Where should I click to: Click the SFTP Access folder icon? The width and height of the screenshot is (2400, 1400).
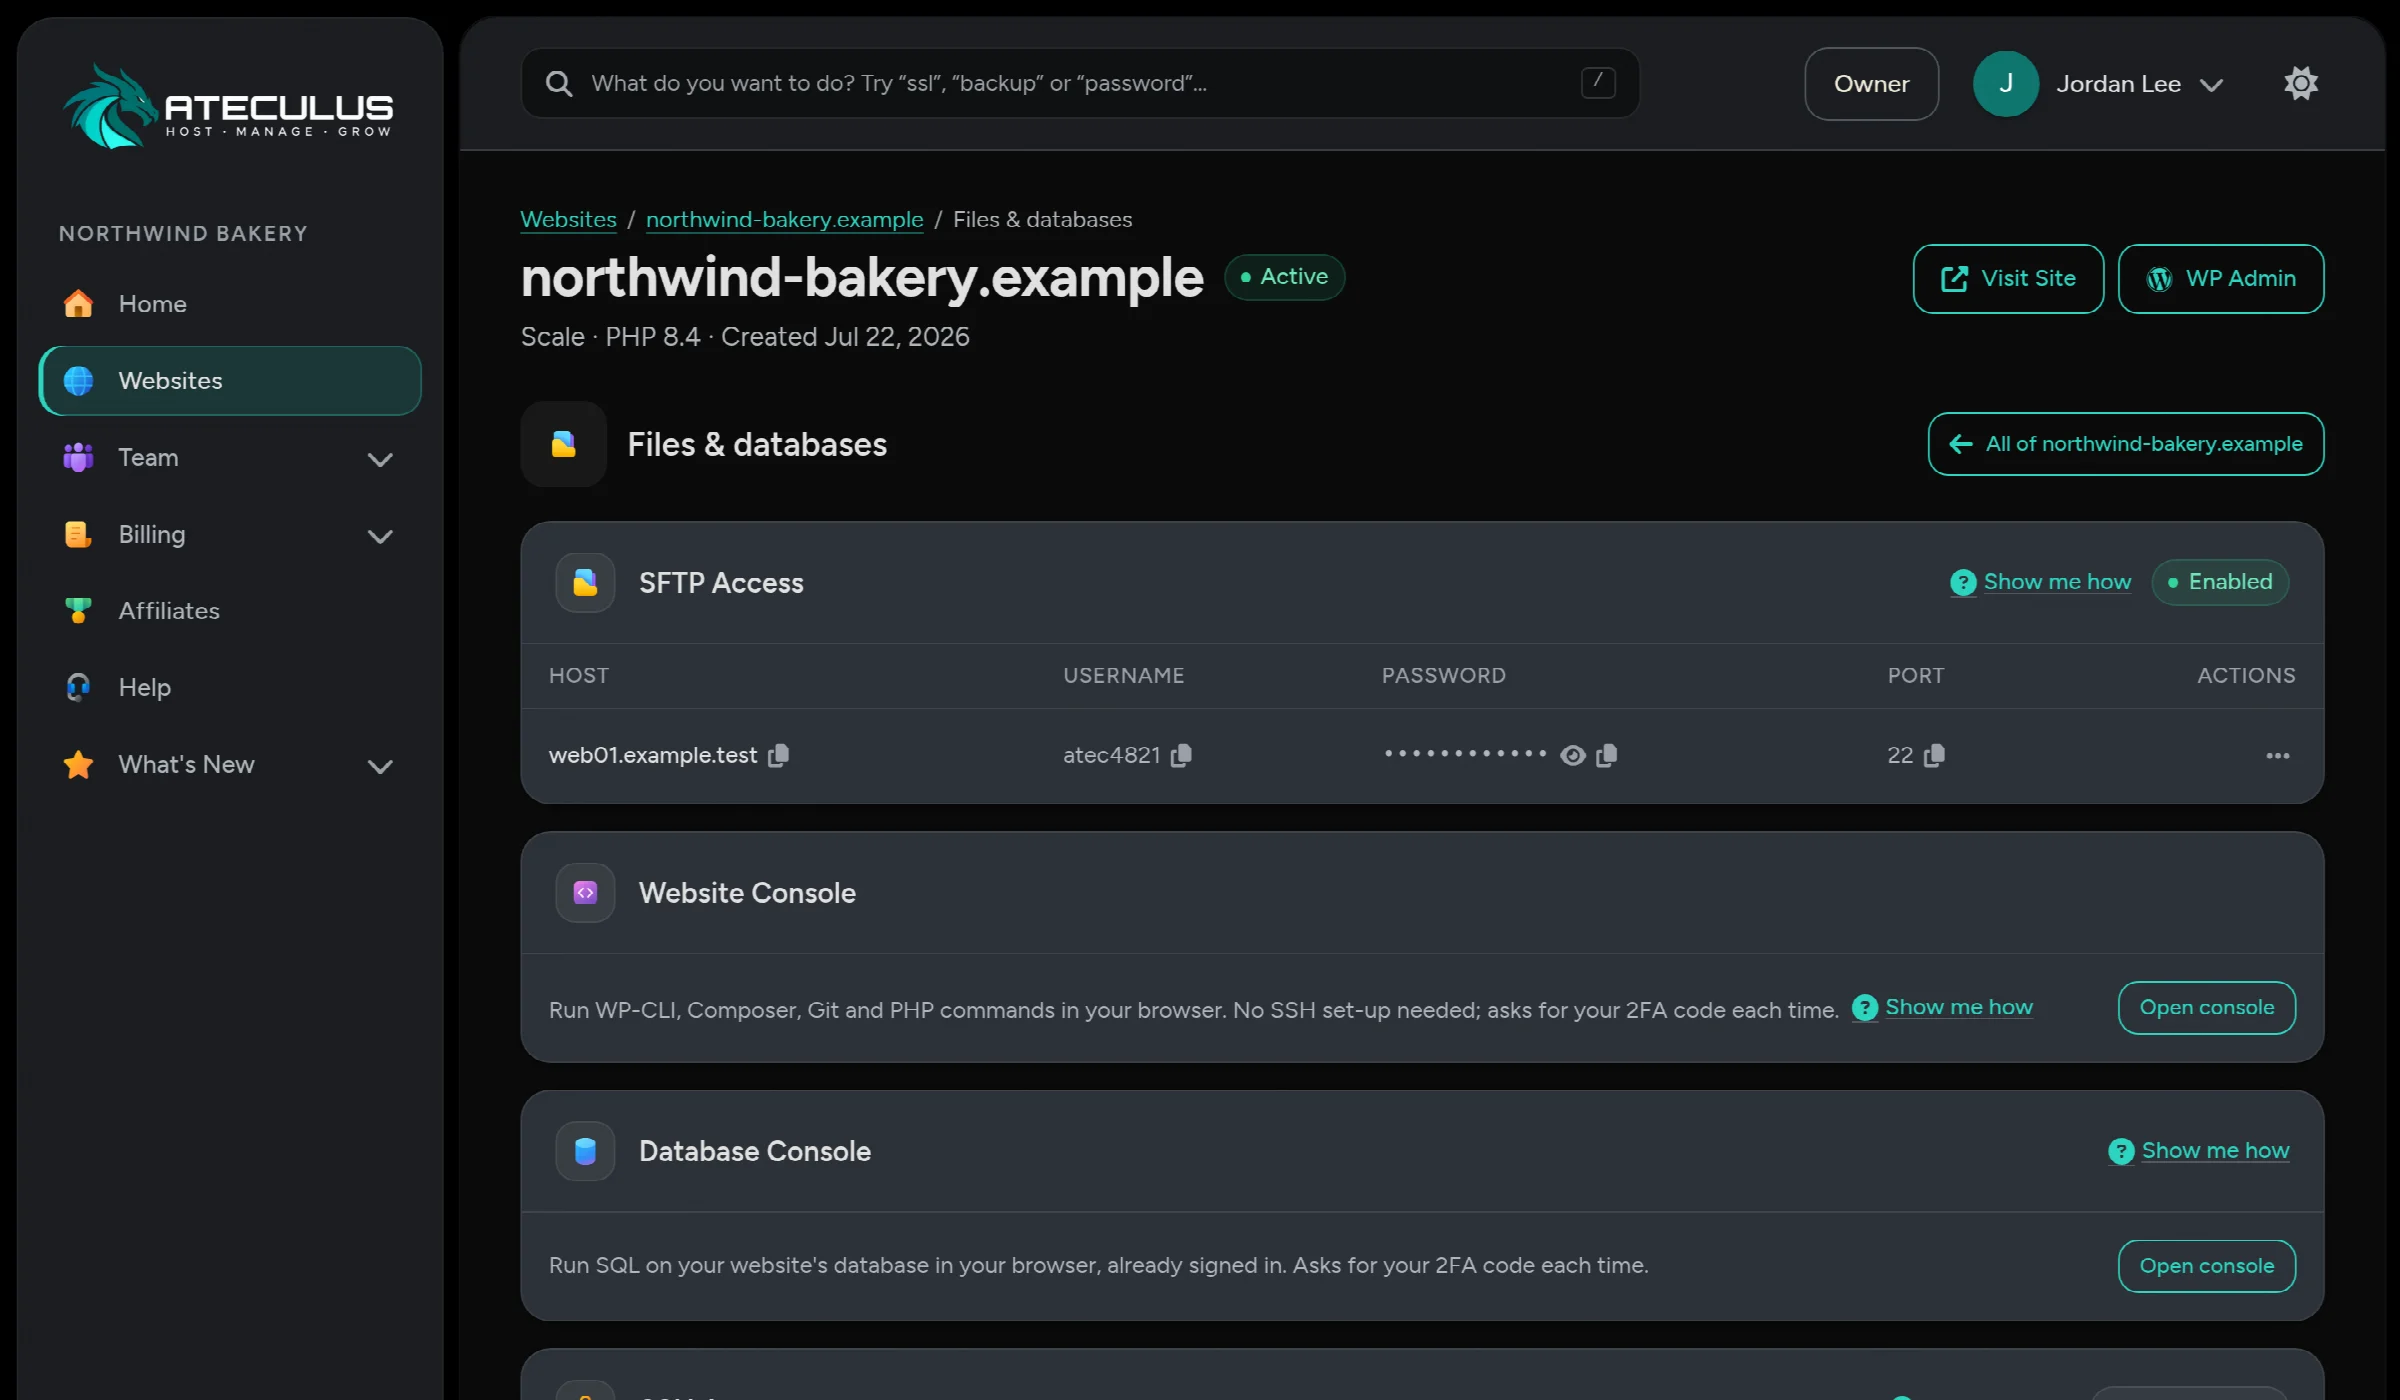(585, 583)
